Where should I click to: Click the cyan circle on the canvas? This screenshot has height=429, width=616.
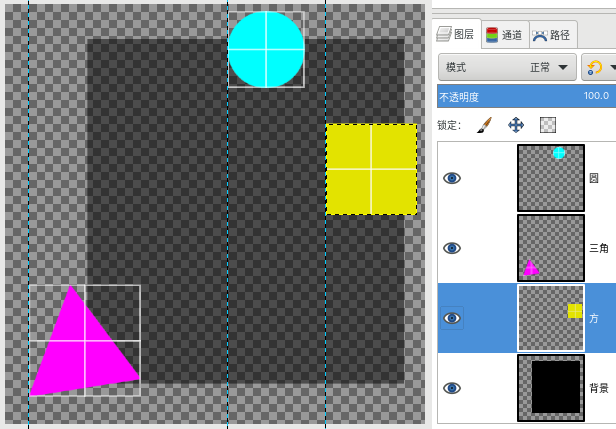(x=266, y=50)
